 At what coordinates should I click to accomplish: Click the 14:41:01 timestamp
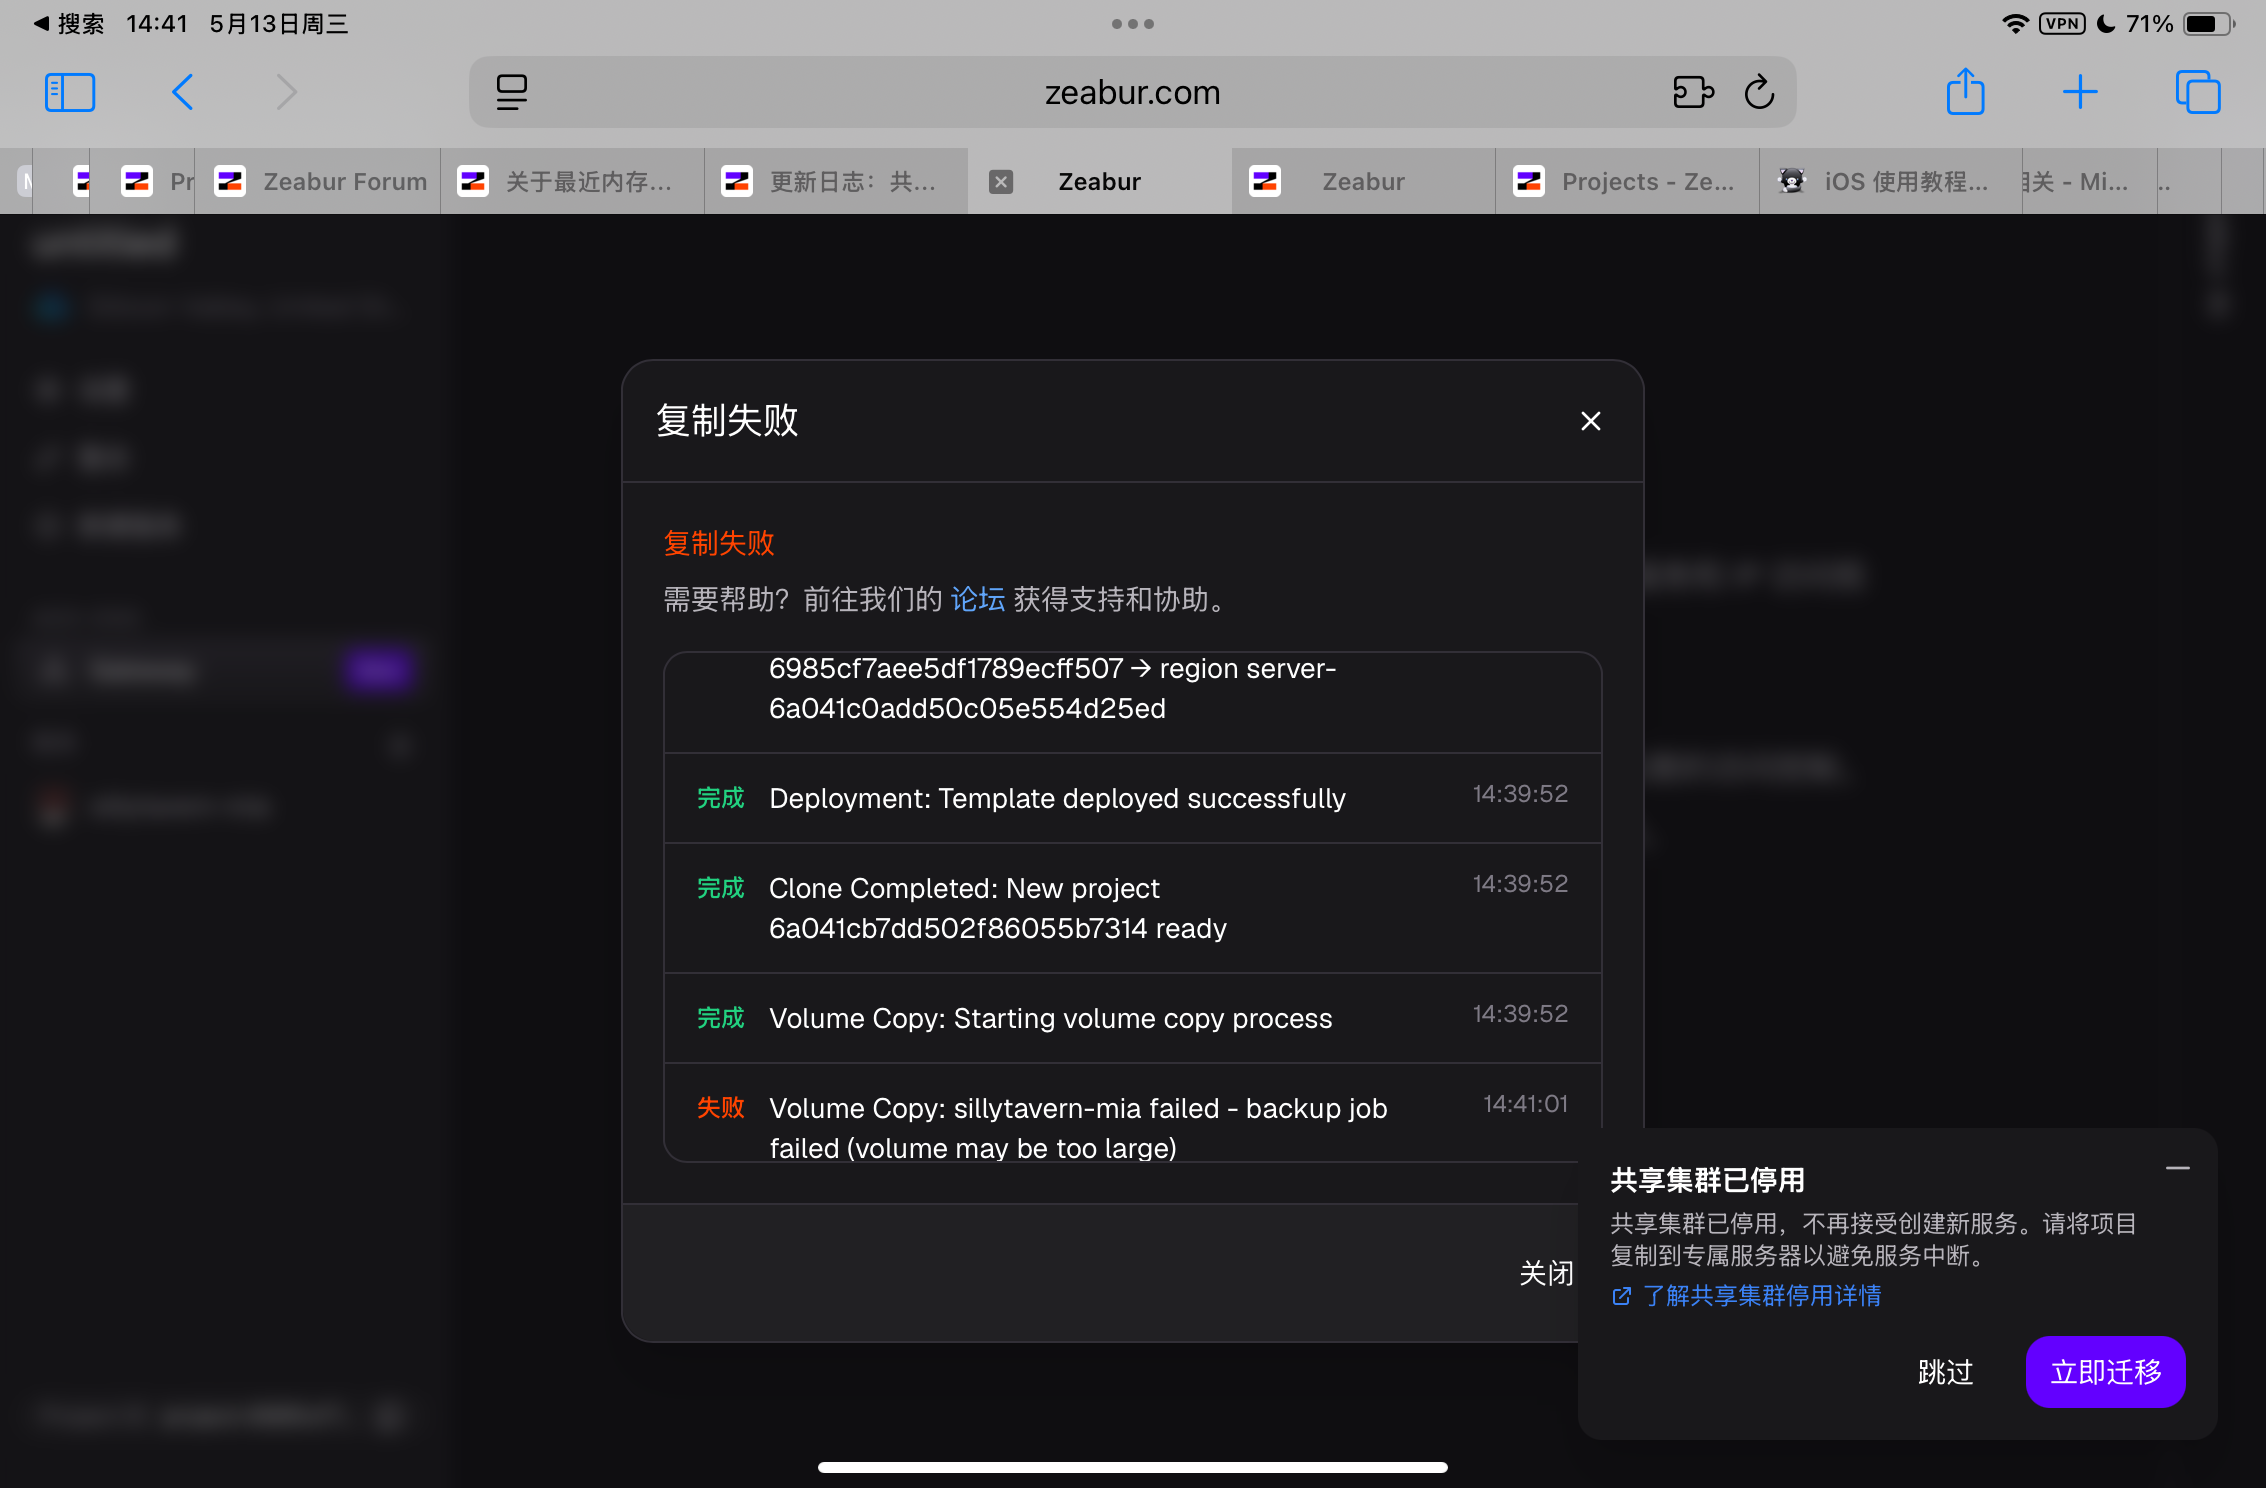pos(1526,1104)
